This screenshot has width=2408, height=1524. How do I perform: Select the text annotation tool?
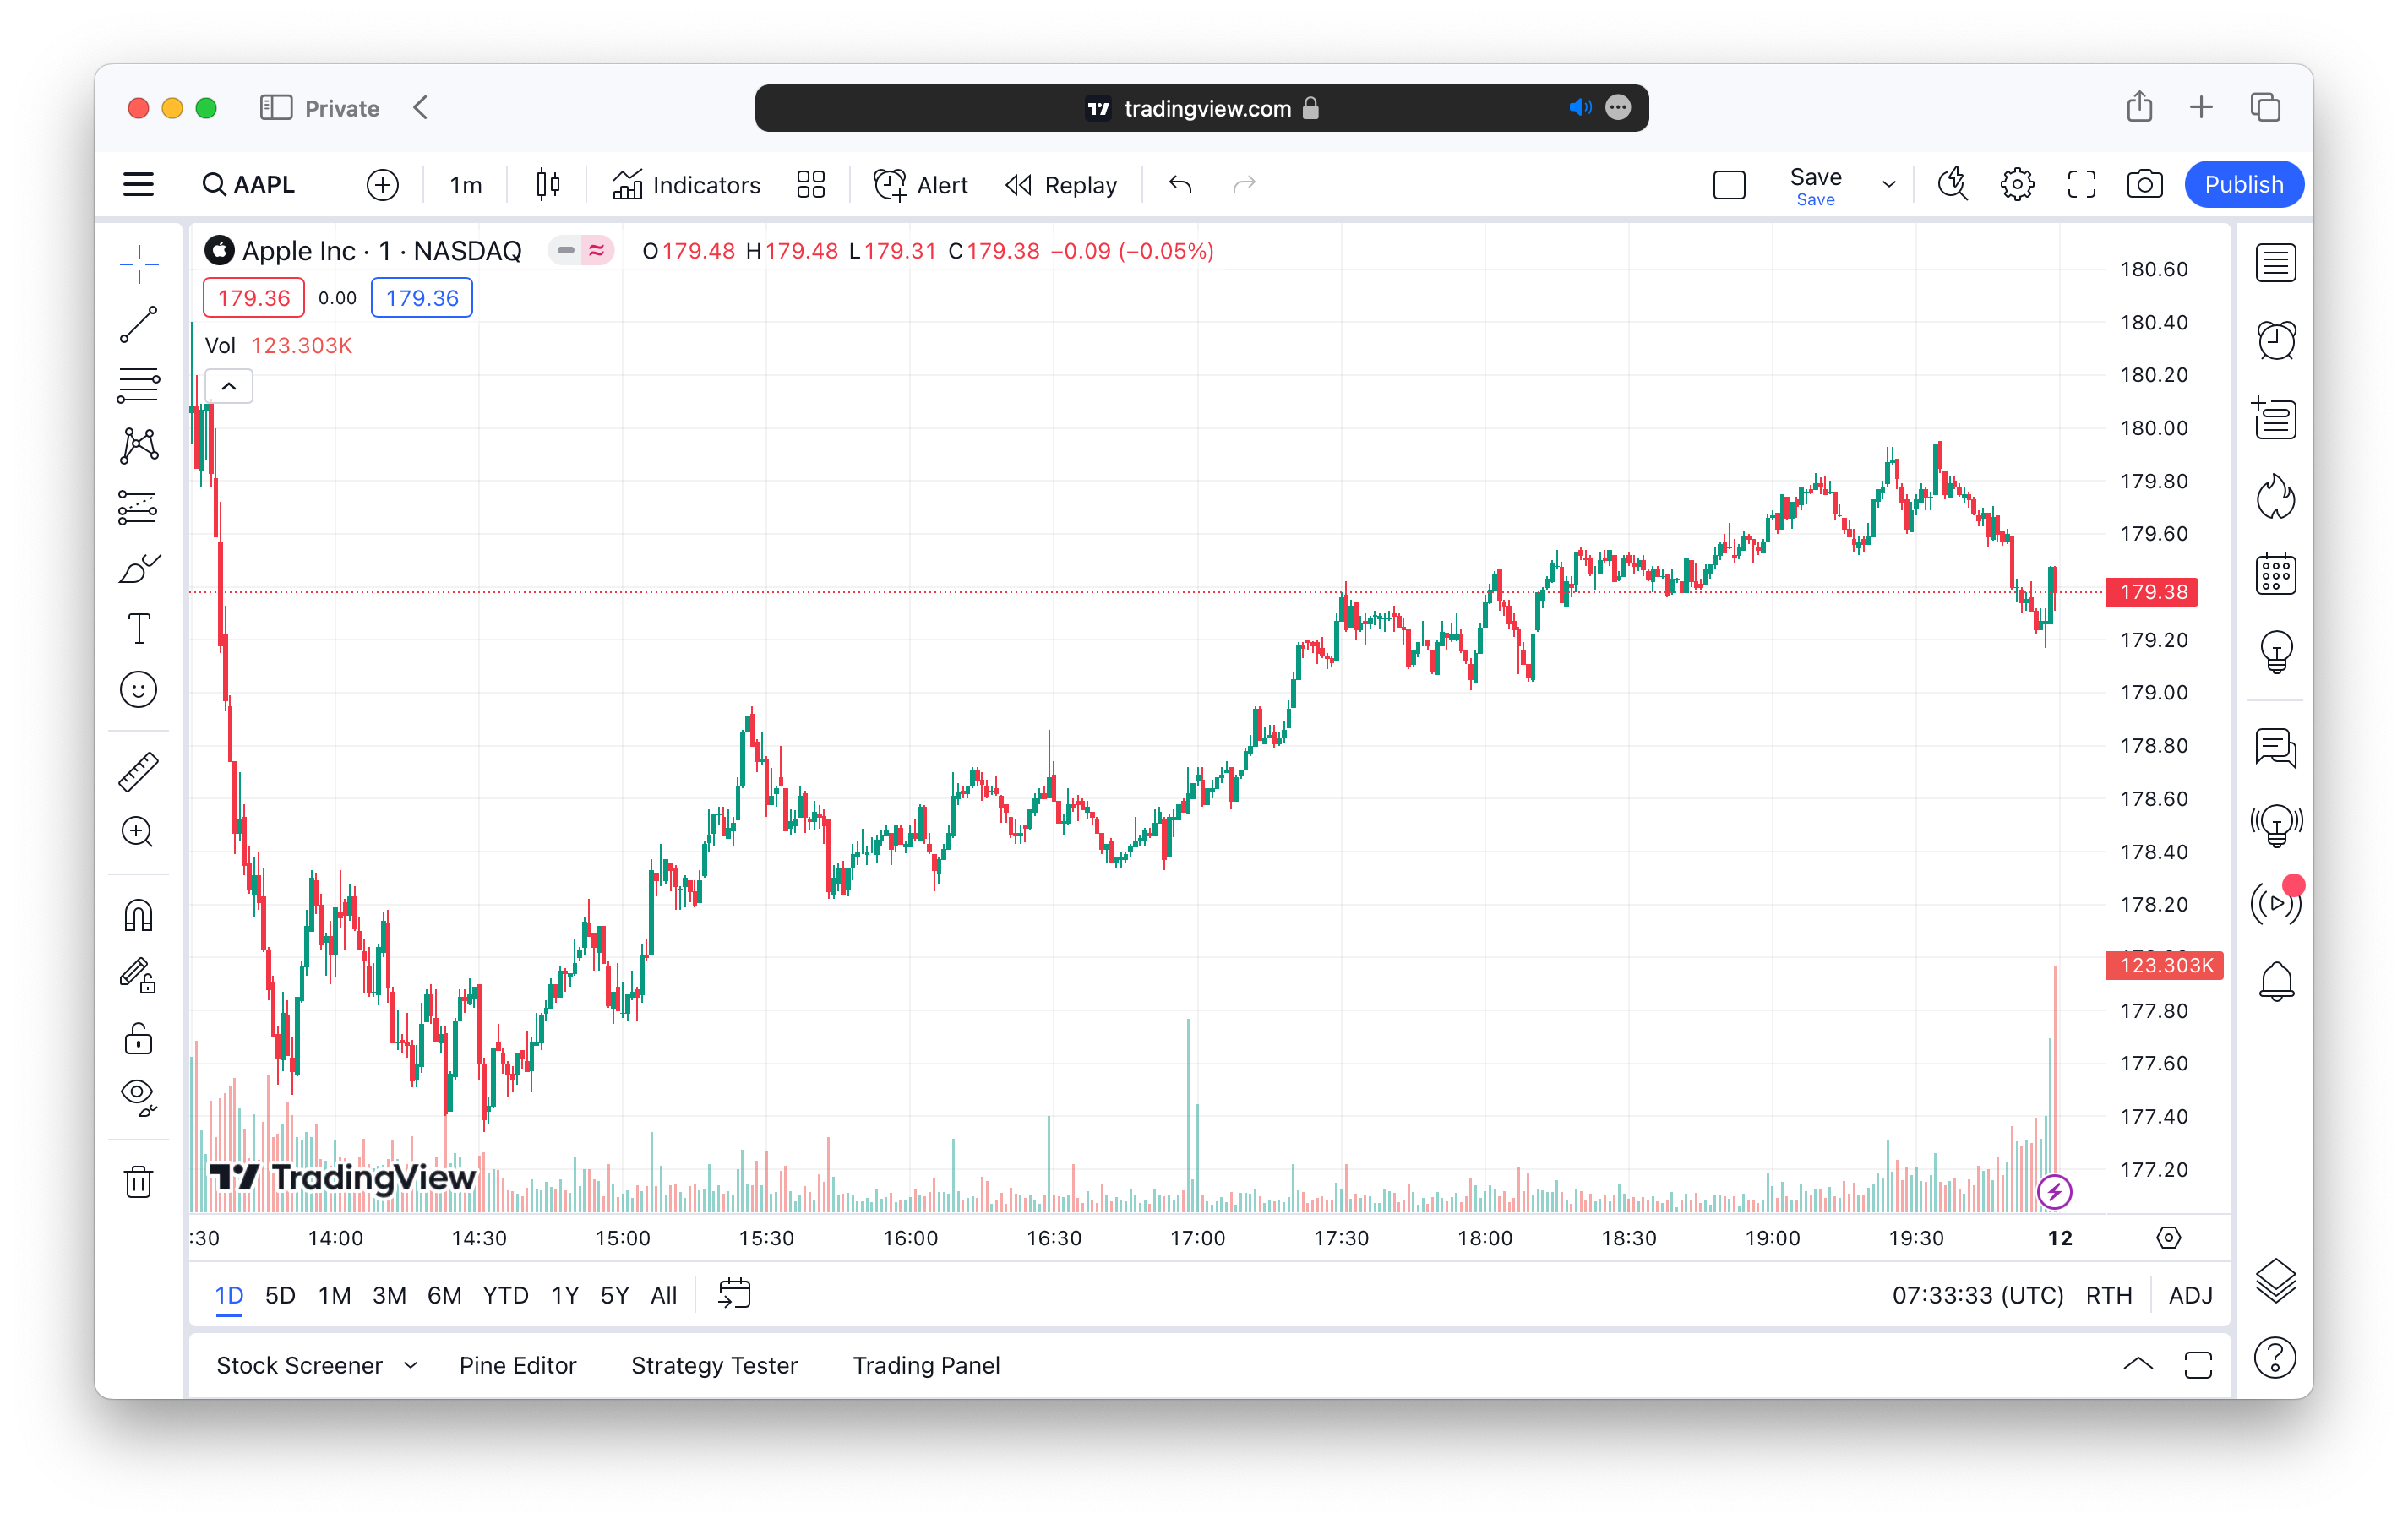(138, 629)
